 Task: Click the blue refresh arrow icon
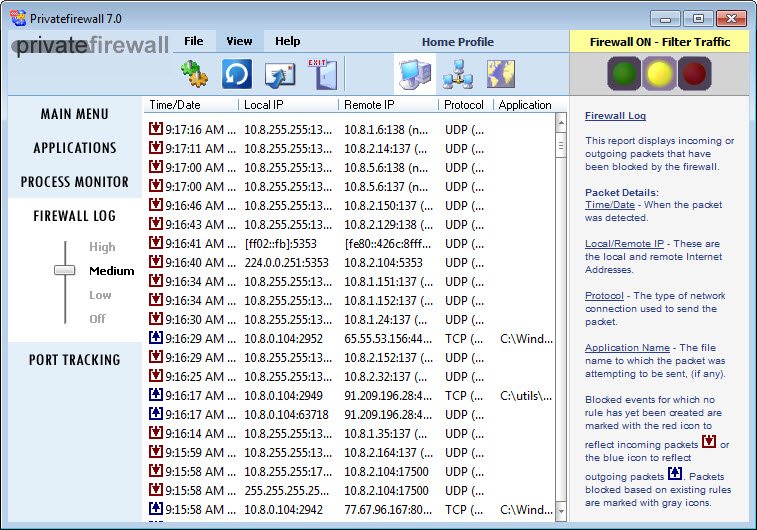point(237,74)
